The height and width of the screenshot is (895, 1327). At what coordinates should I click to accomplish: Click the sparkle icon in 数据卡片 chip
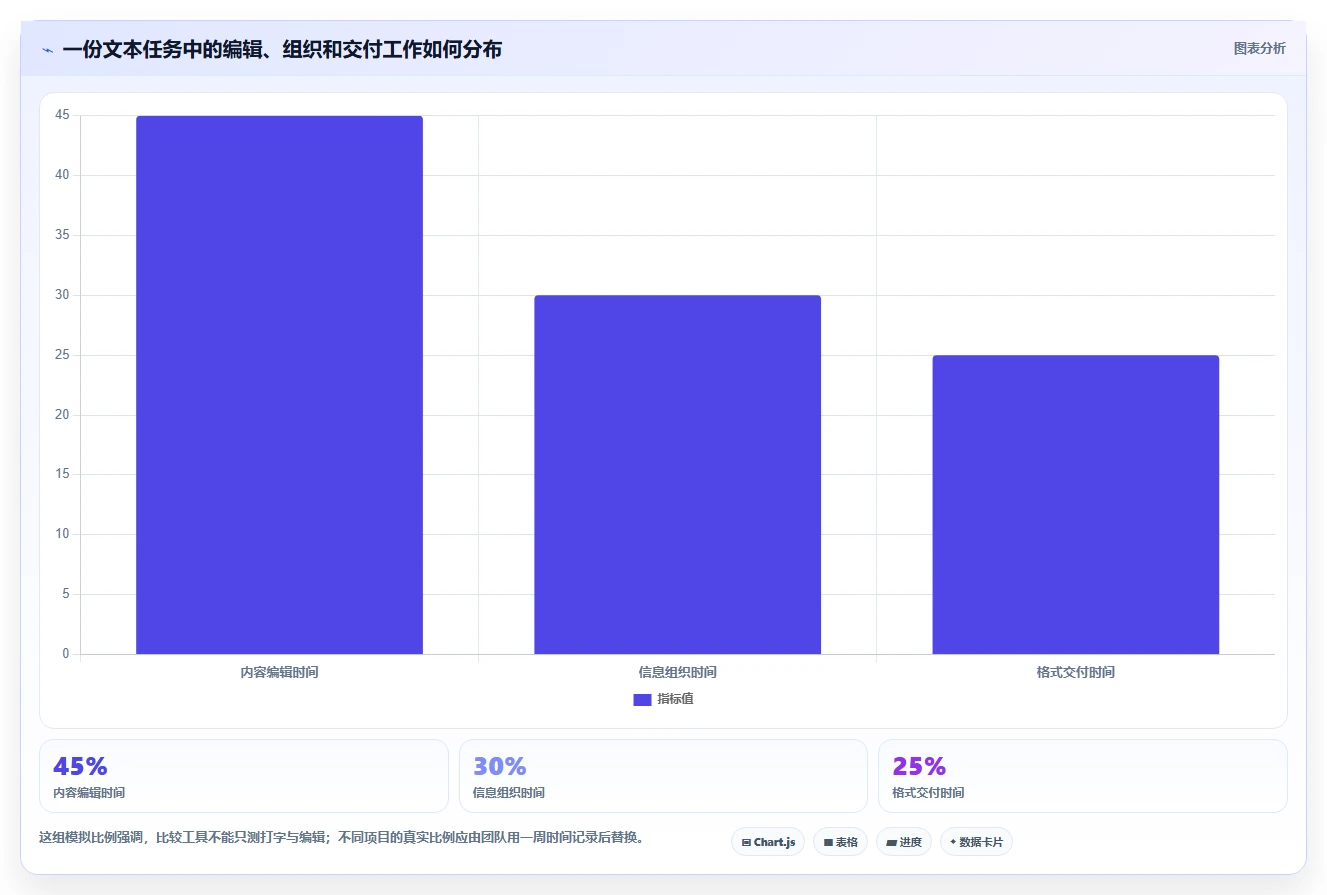953,842
